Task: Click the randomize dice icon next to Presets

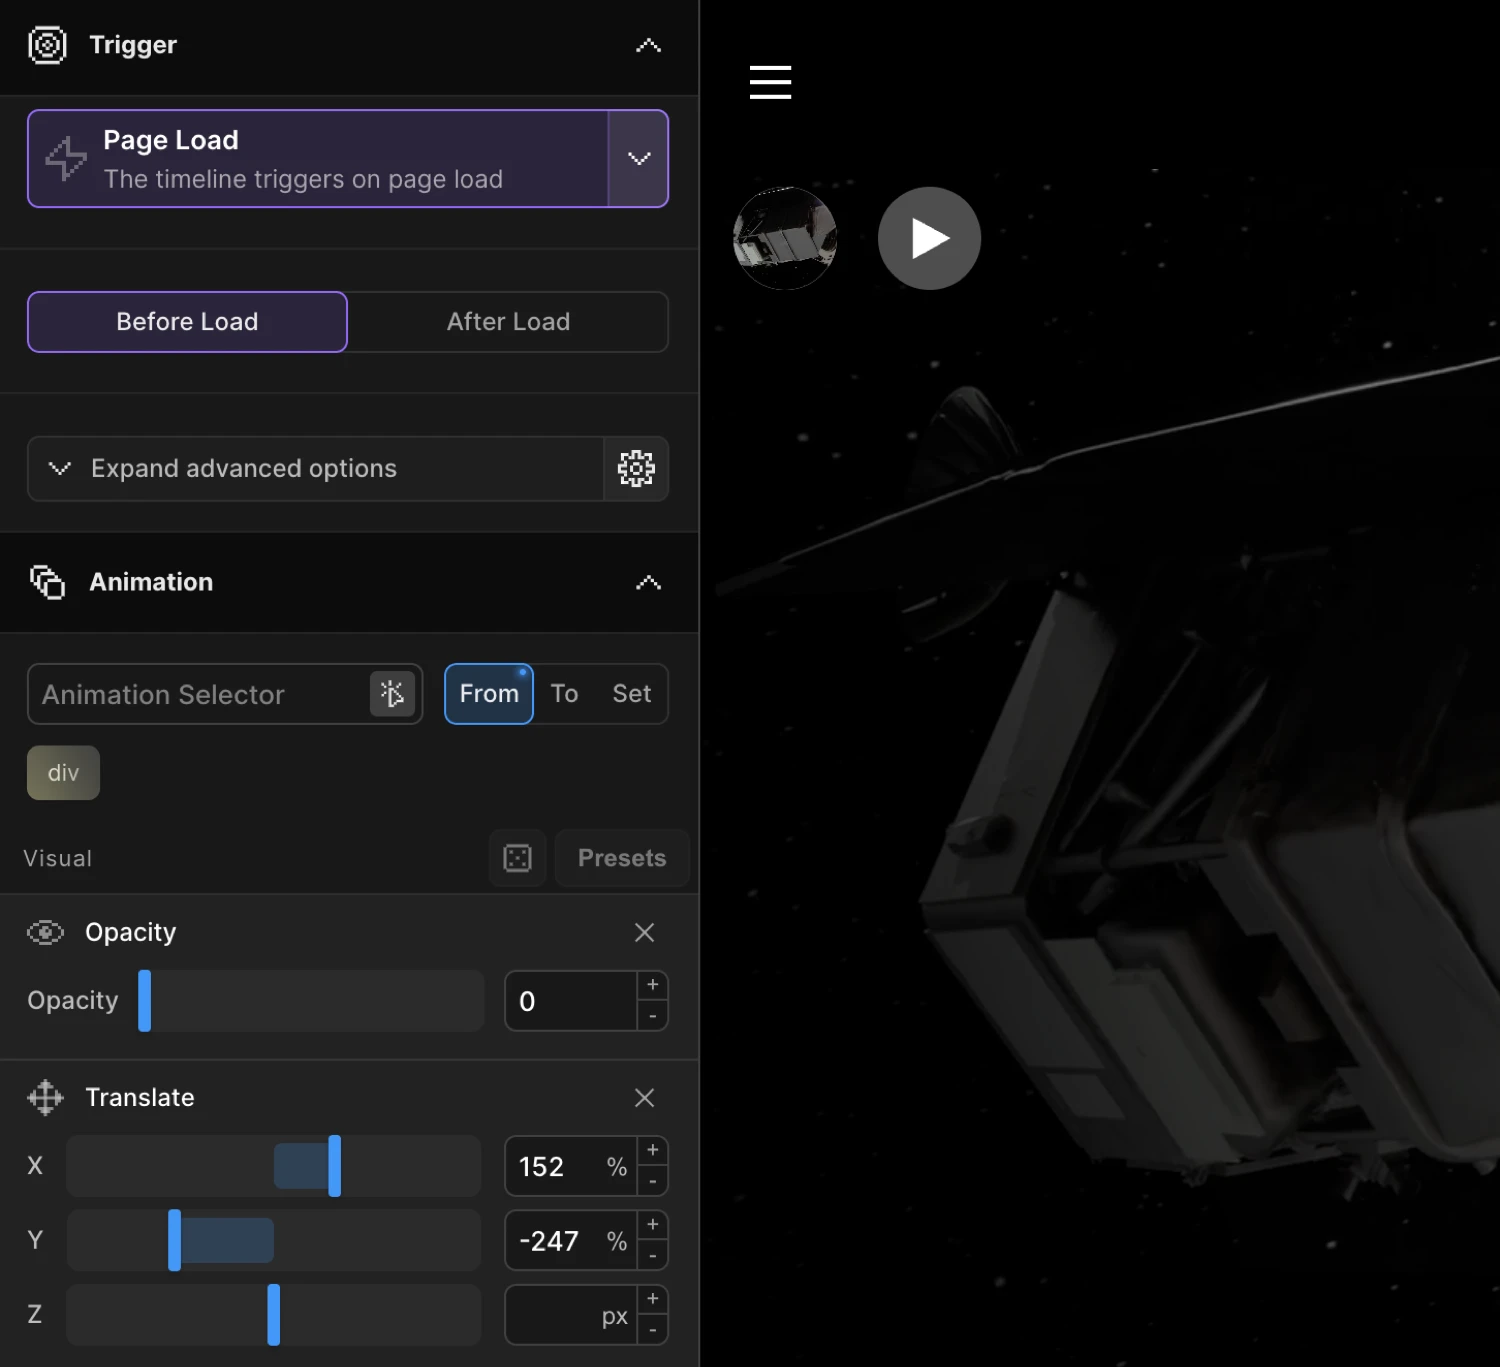Action: tap(517, 858)
